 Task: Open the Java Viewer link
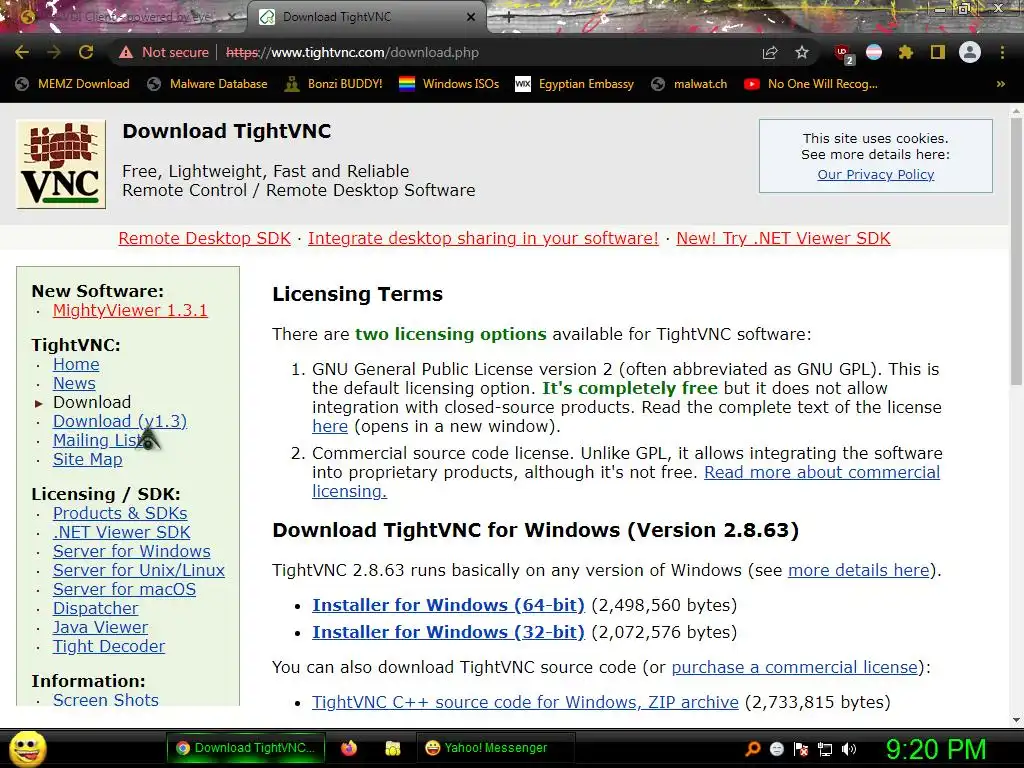click(101, 627)
